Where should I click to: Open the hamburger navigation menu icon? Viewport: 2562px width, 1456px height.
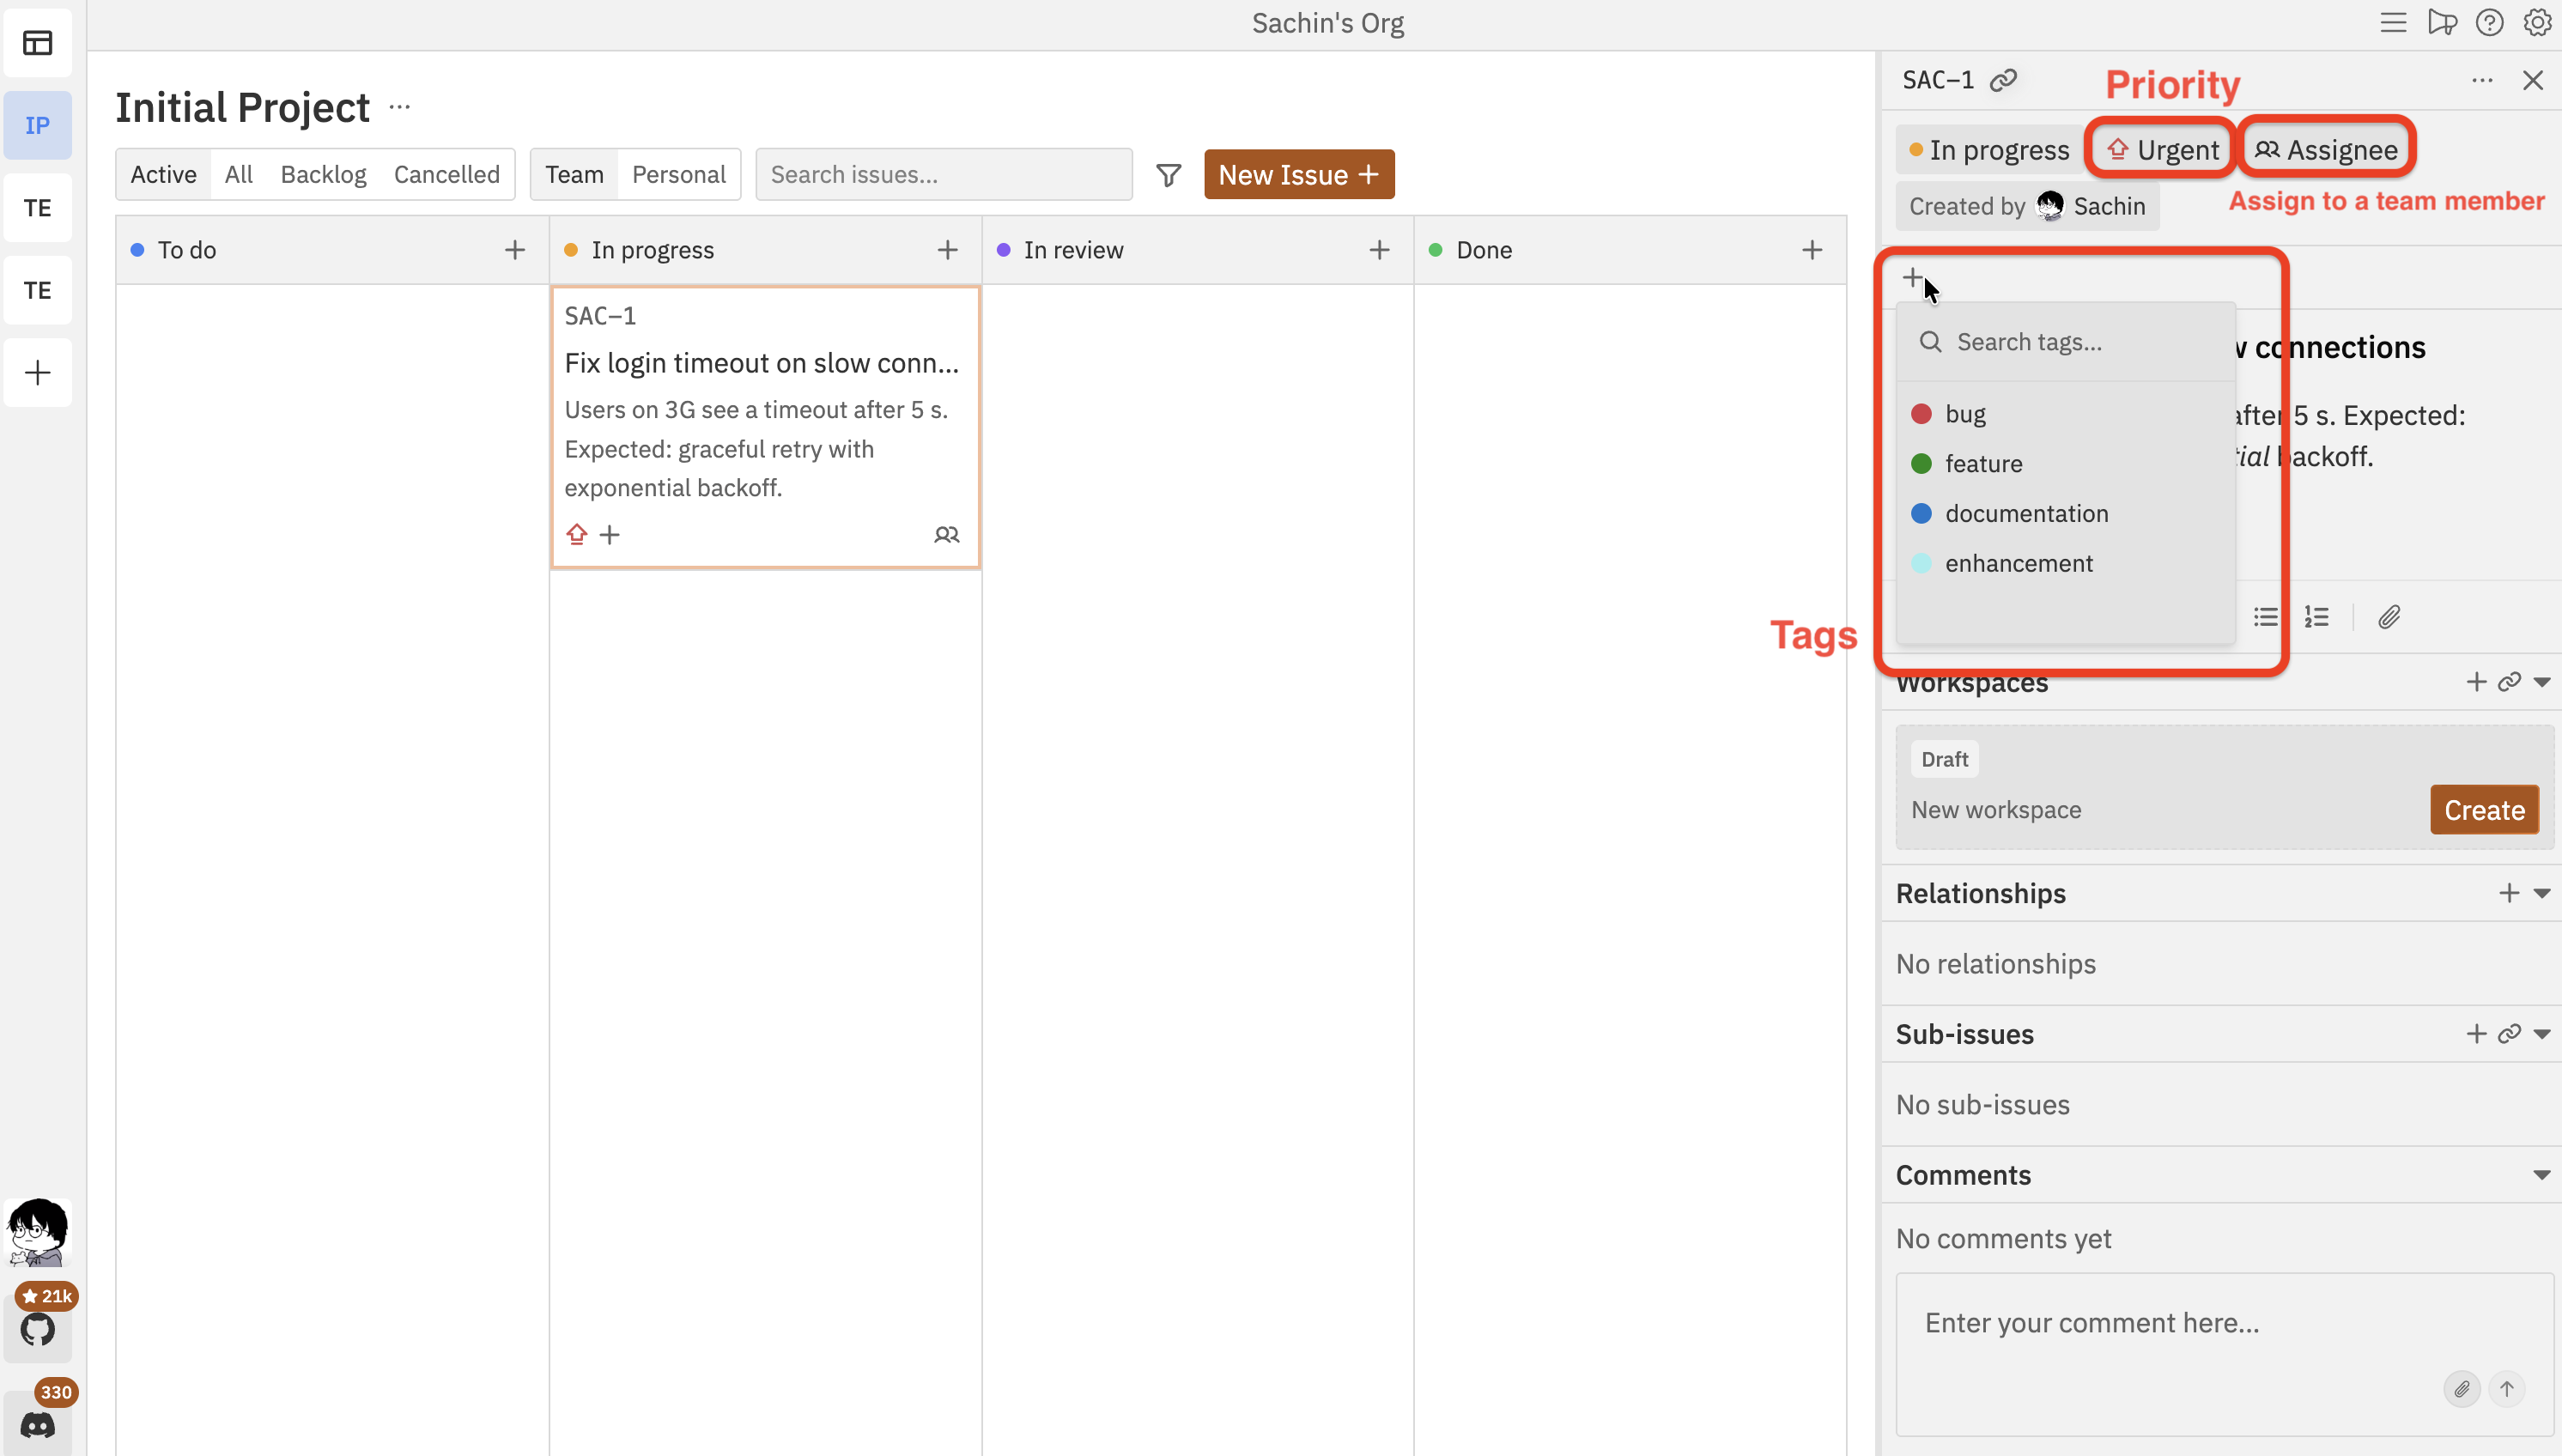[2394, 22]
